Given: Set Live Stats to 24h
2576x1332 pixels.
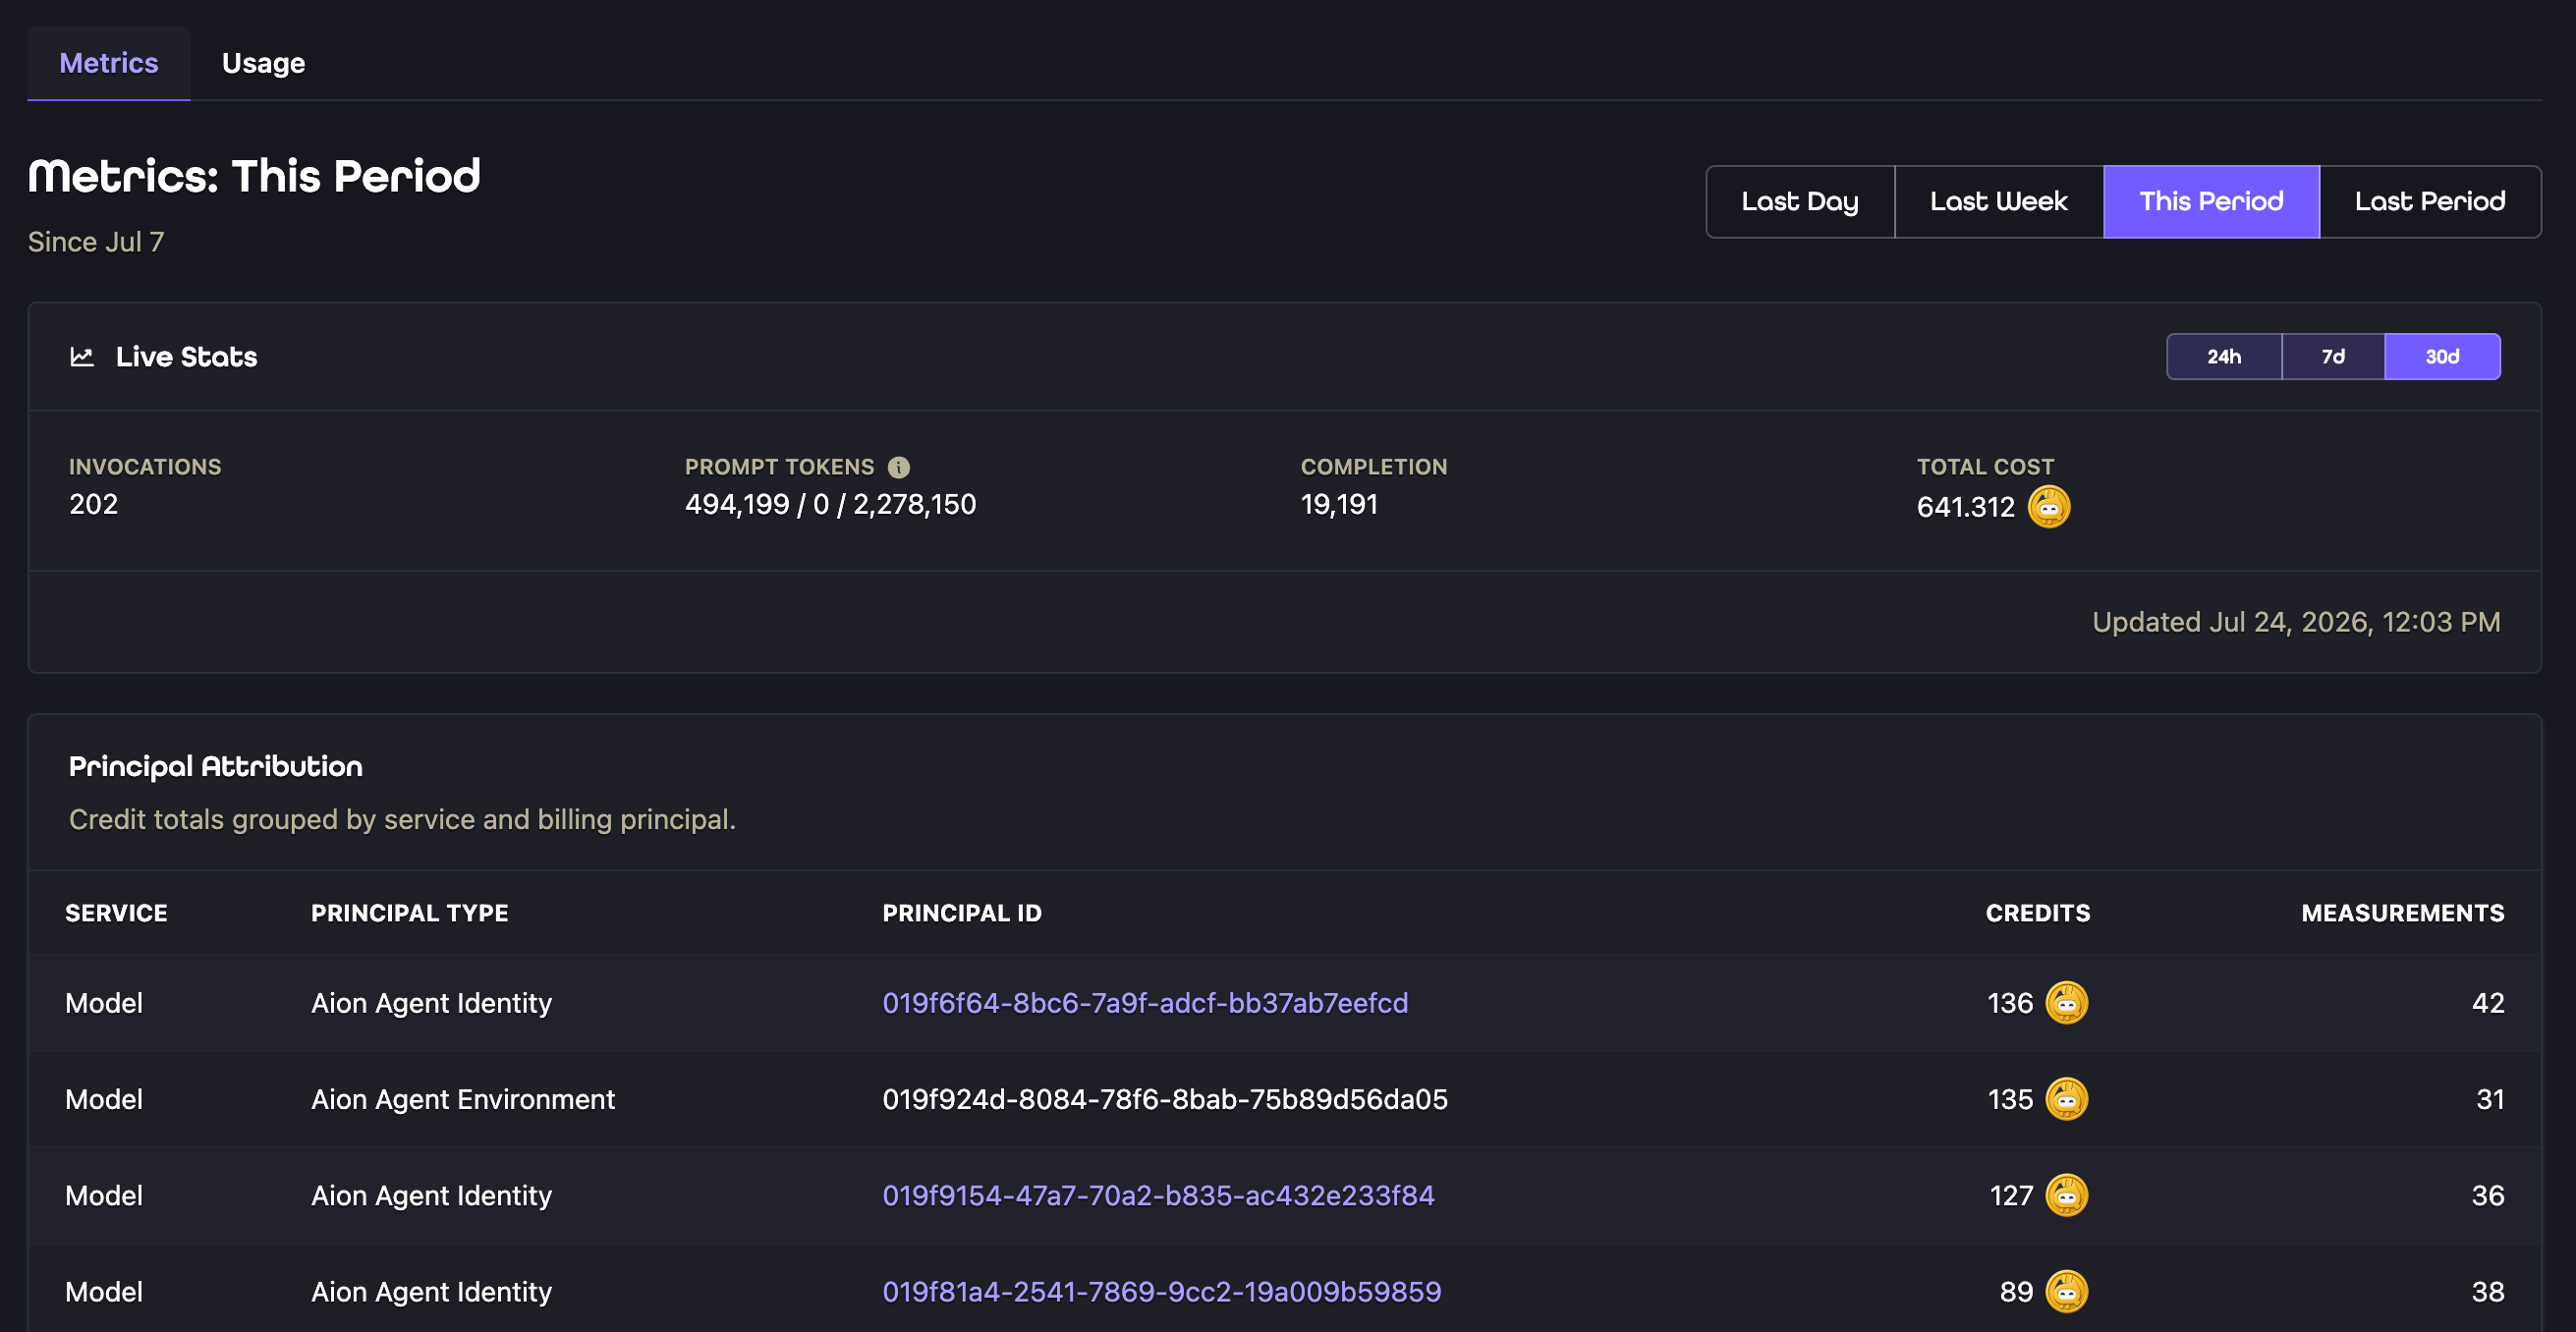Looking at the screenshot, I should (2224, 356).
